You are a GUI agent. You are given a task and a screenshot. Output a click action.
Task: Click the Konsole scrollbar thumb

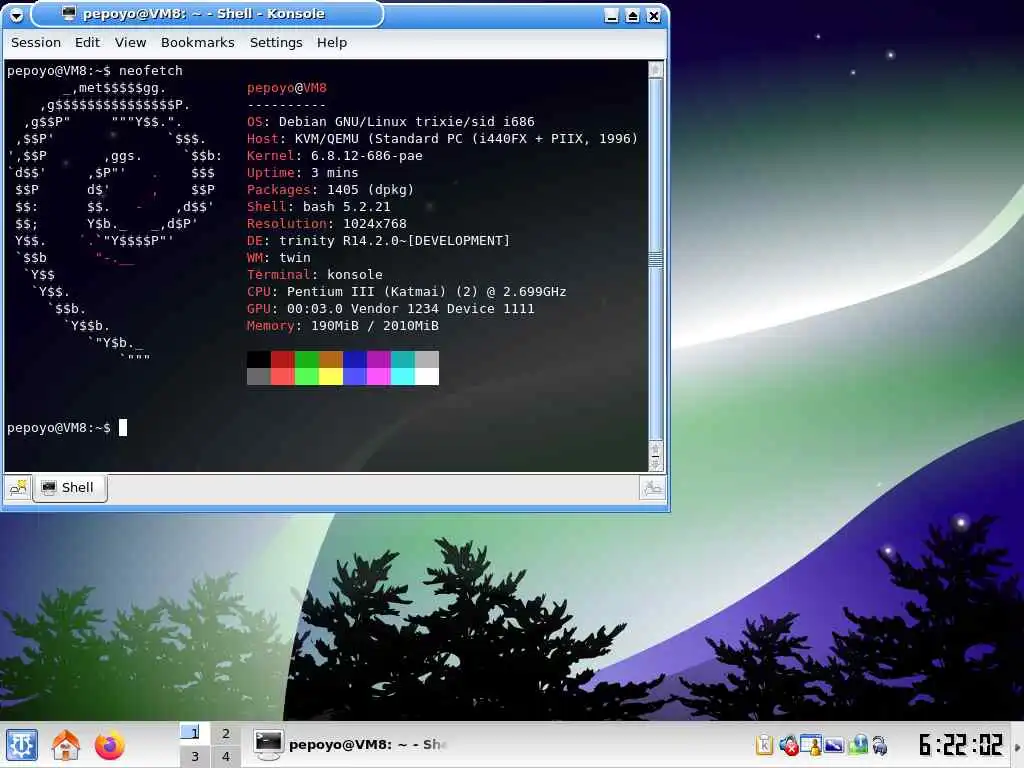pyautogui.click(x=656, y=259)
